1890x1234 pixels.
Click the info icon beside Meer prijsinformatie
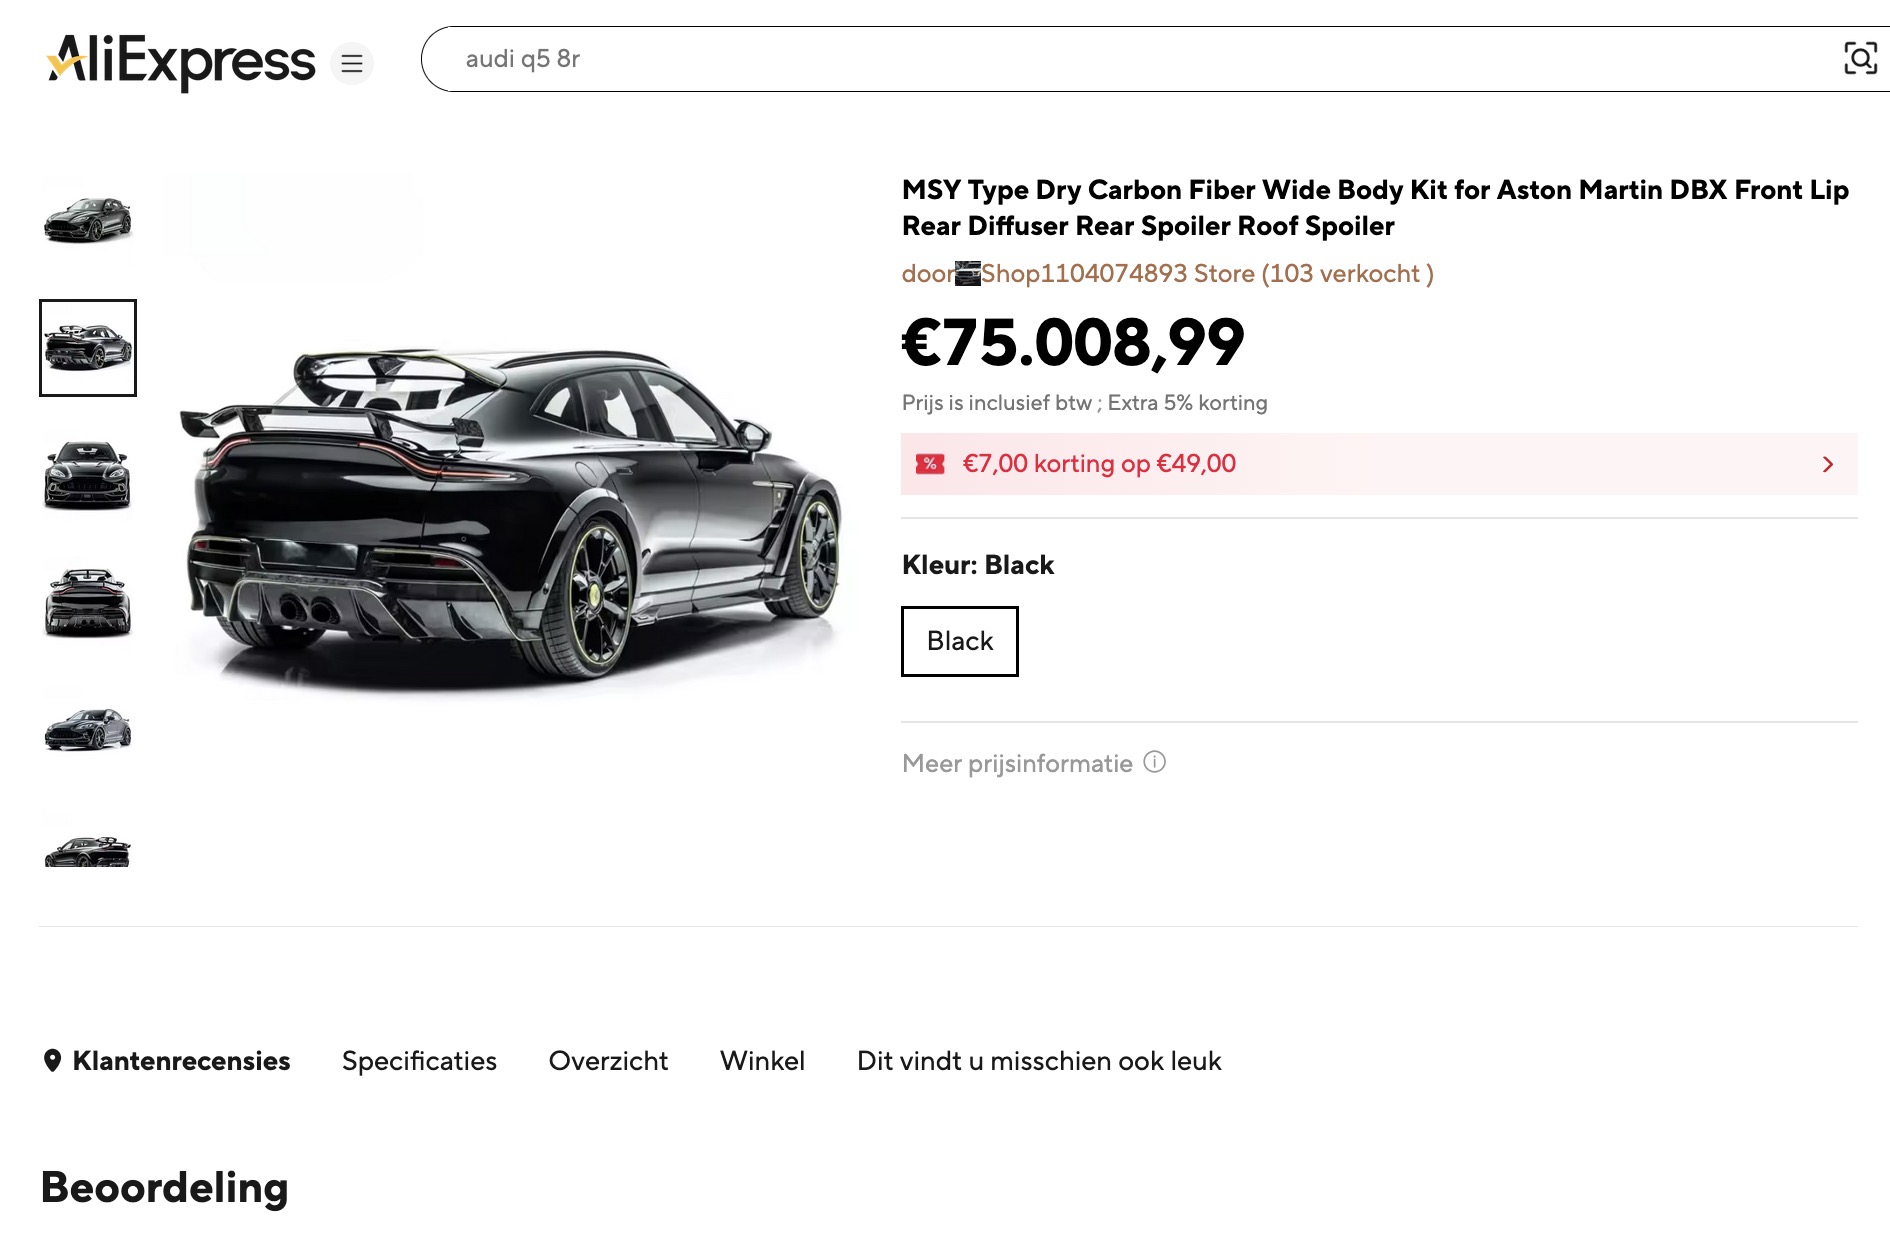pyautogui.click(x=1155, y=762)
